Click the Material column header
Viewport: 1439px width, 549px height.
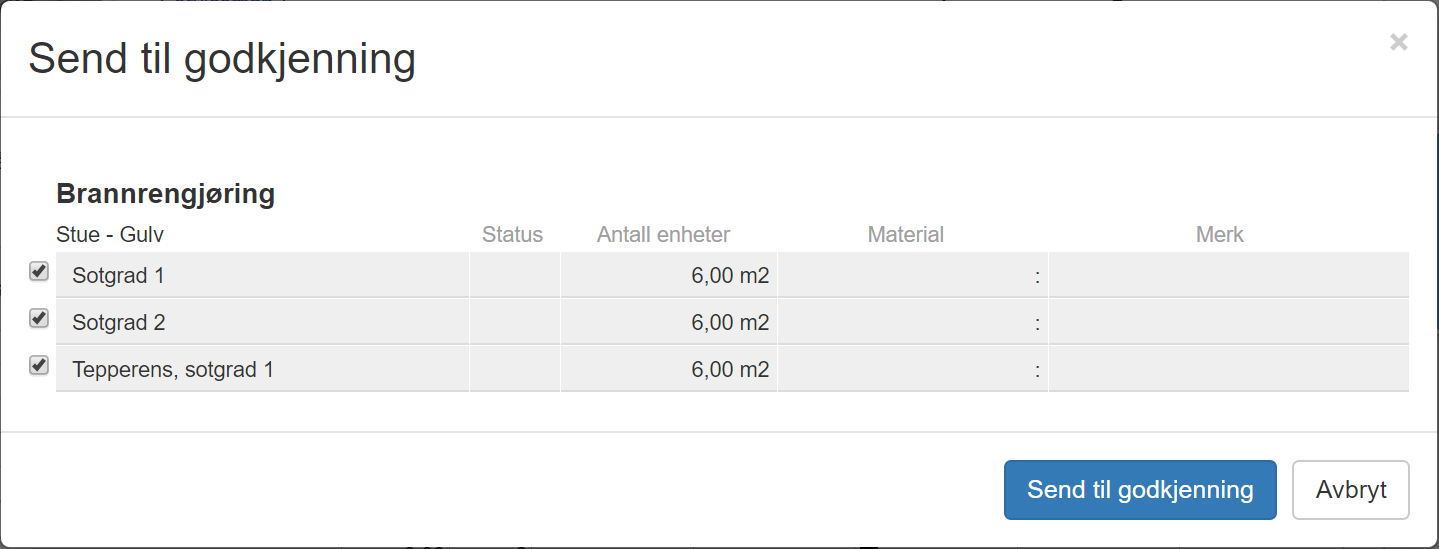pos(905,235)
